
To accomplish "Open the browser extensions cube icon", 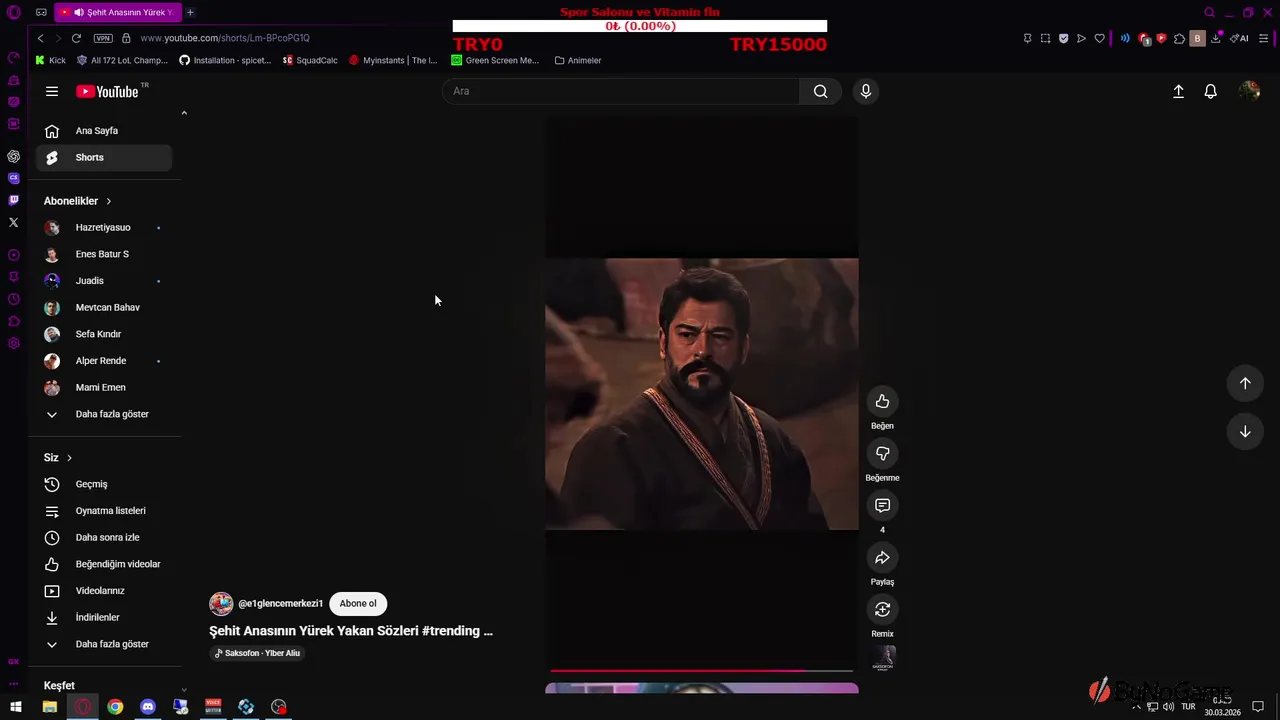I will pos(1179,38).
